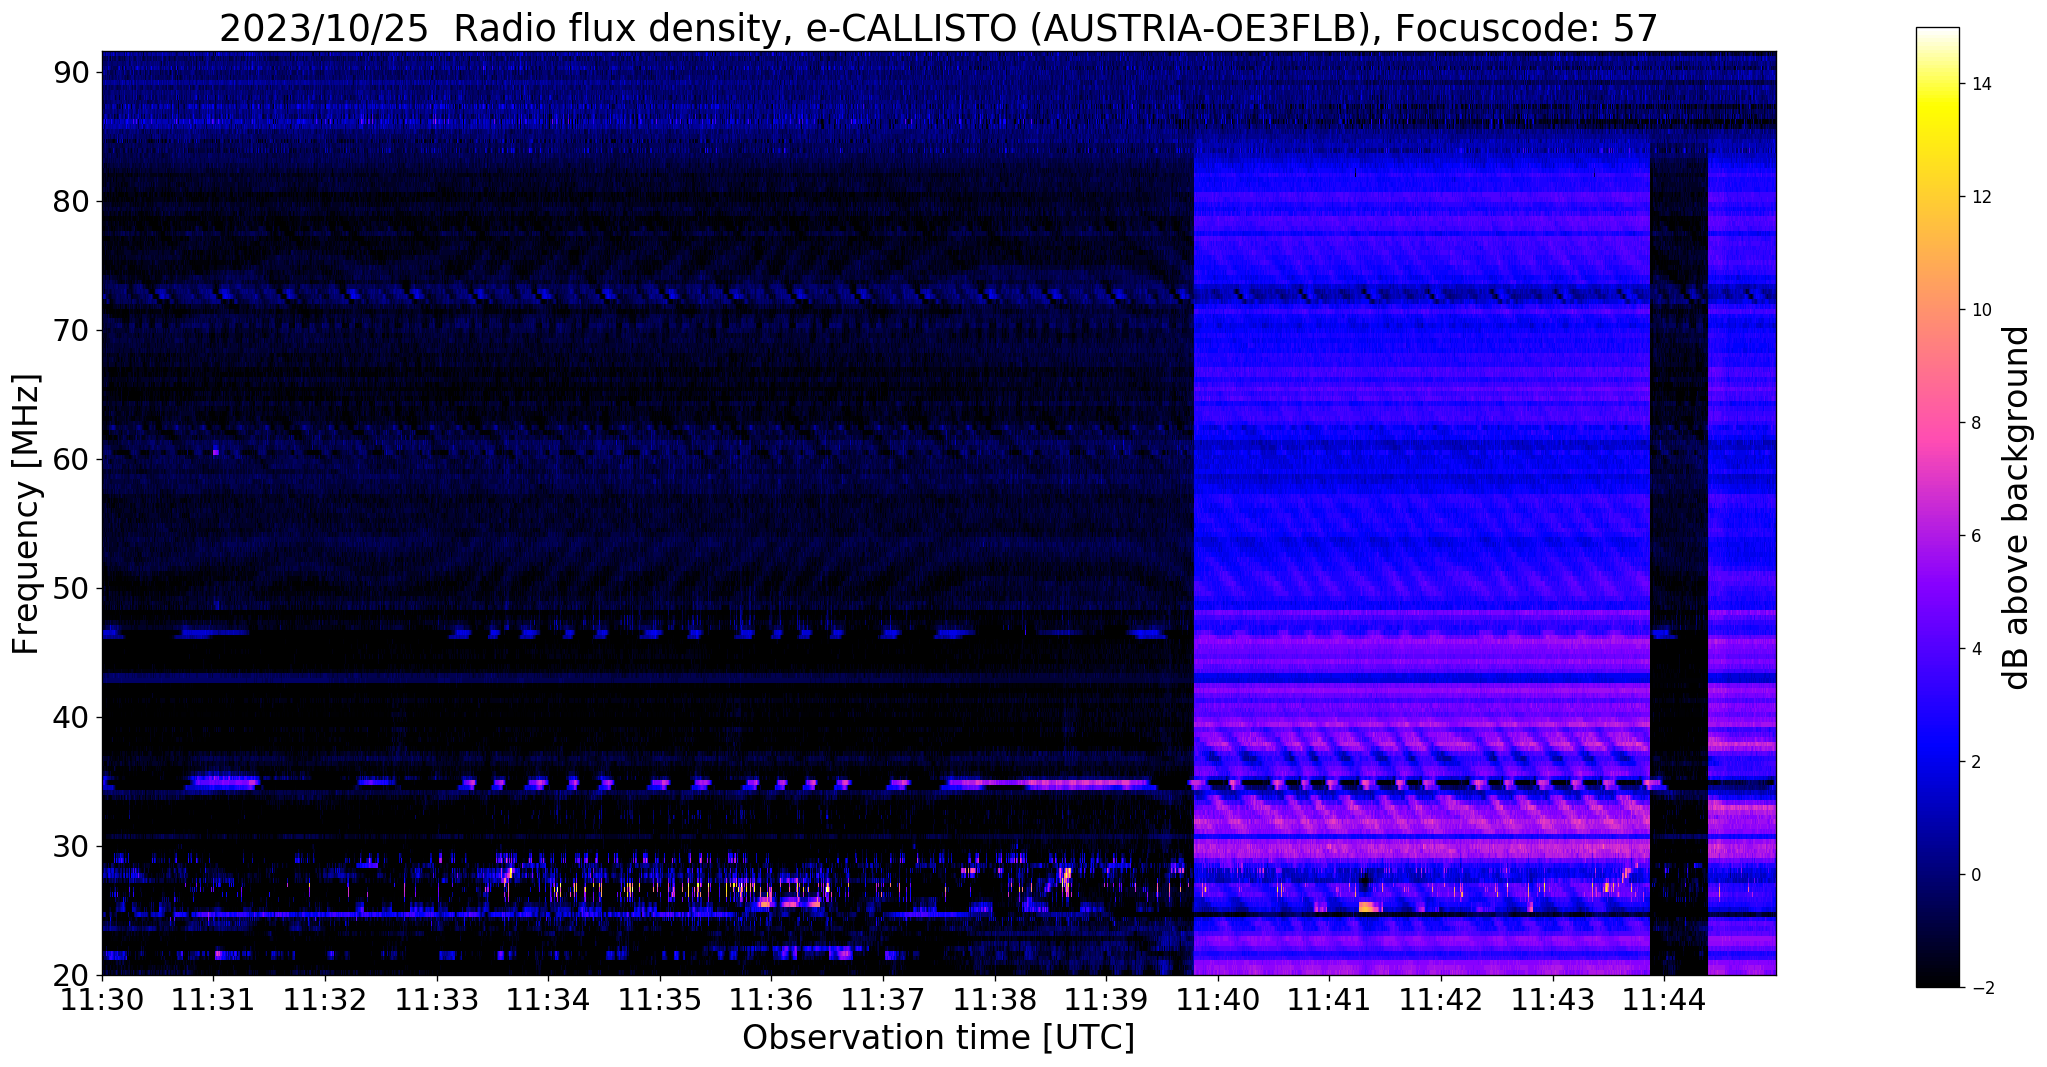
Task: Click the colorbar tick label 4
Action: (1974, 649)
